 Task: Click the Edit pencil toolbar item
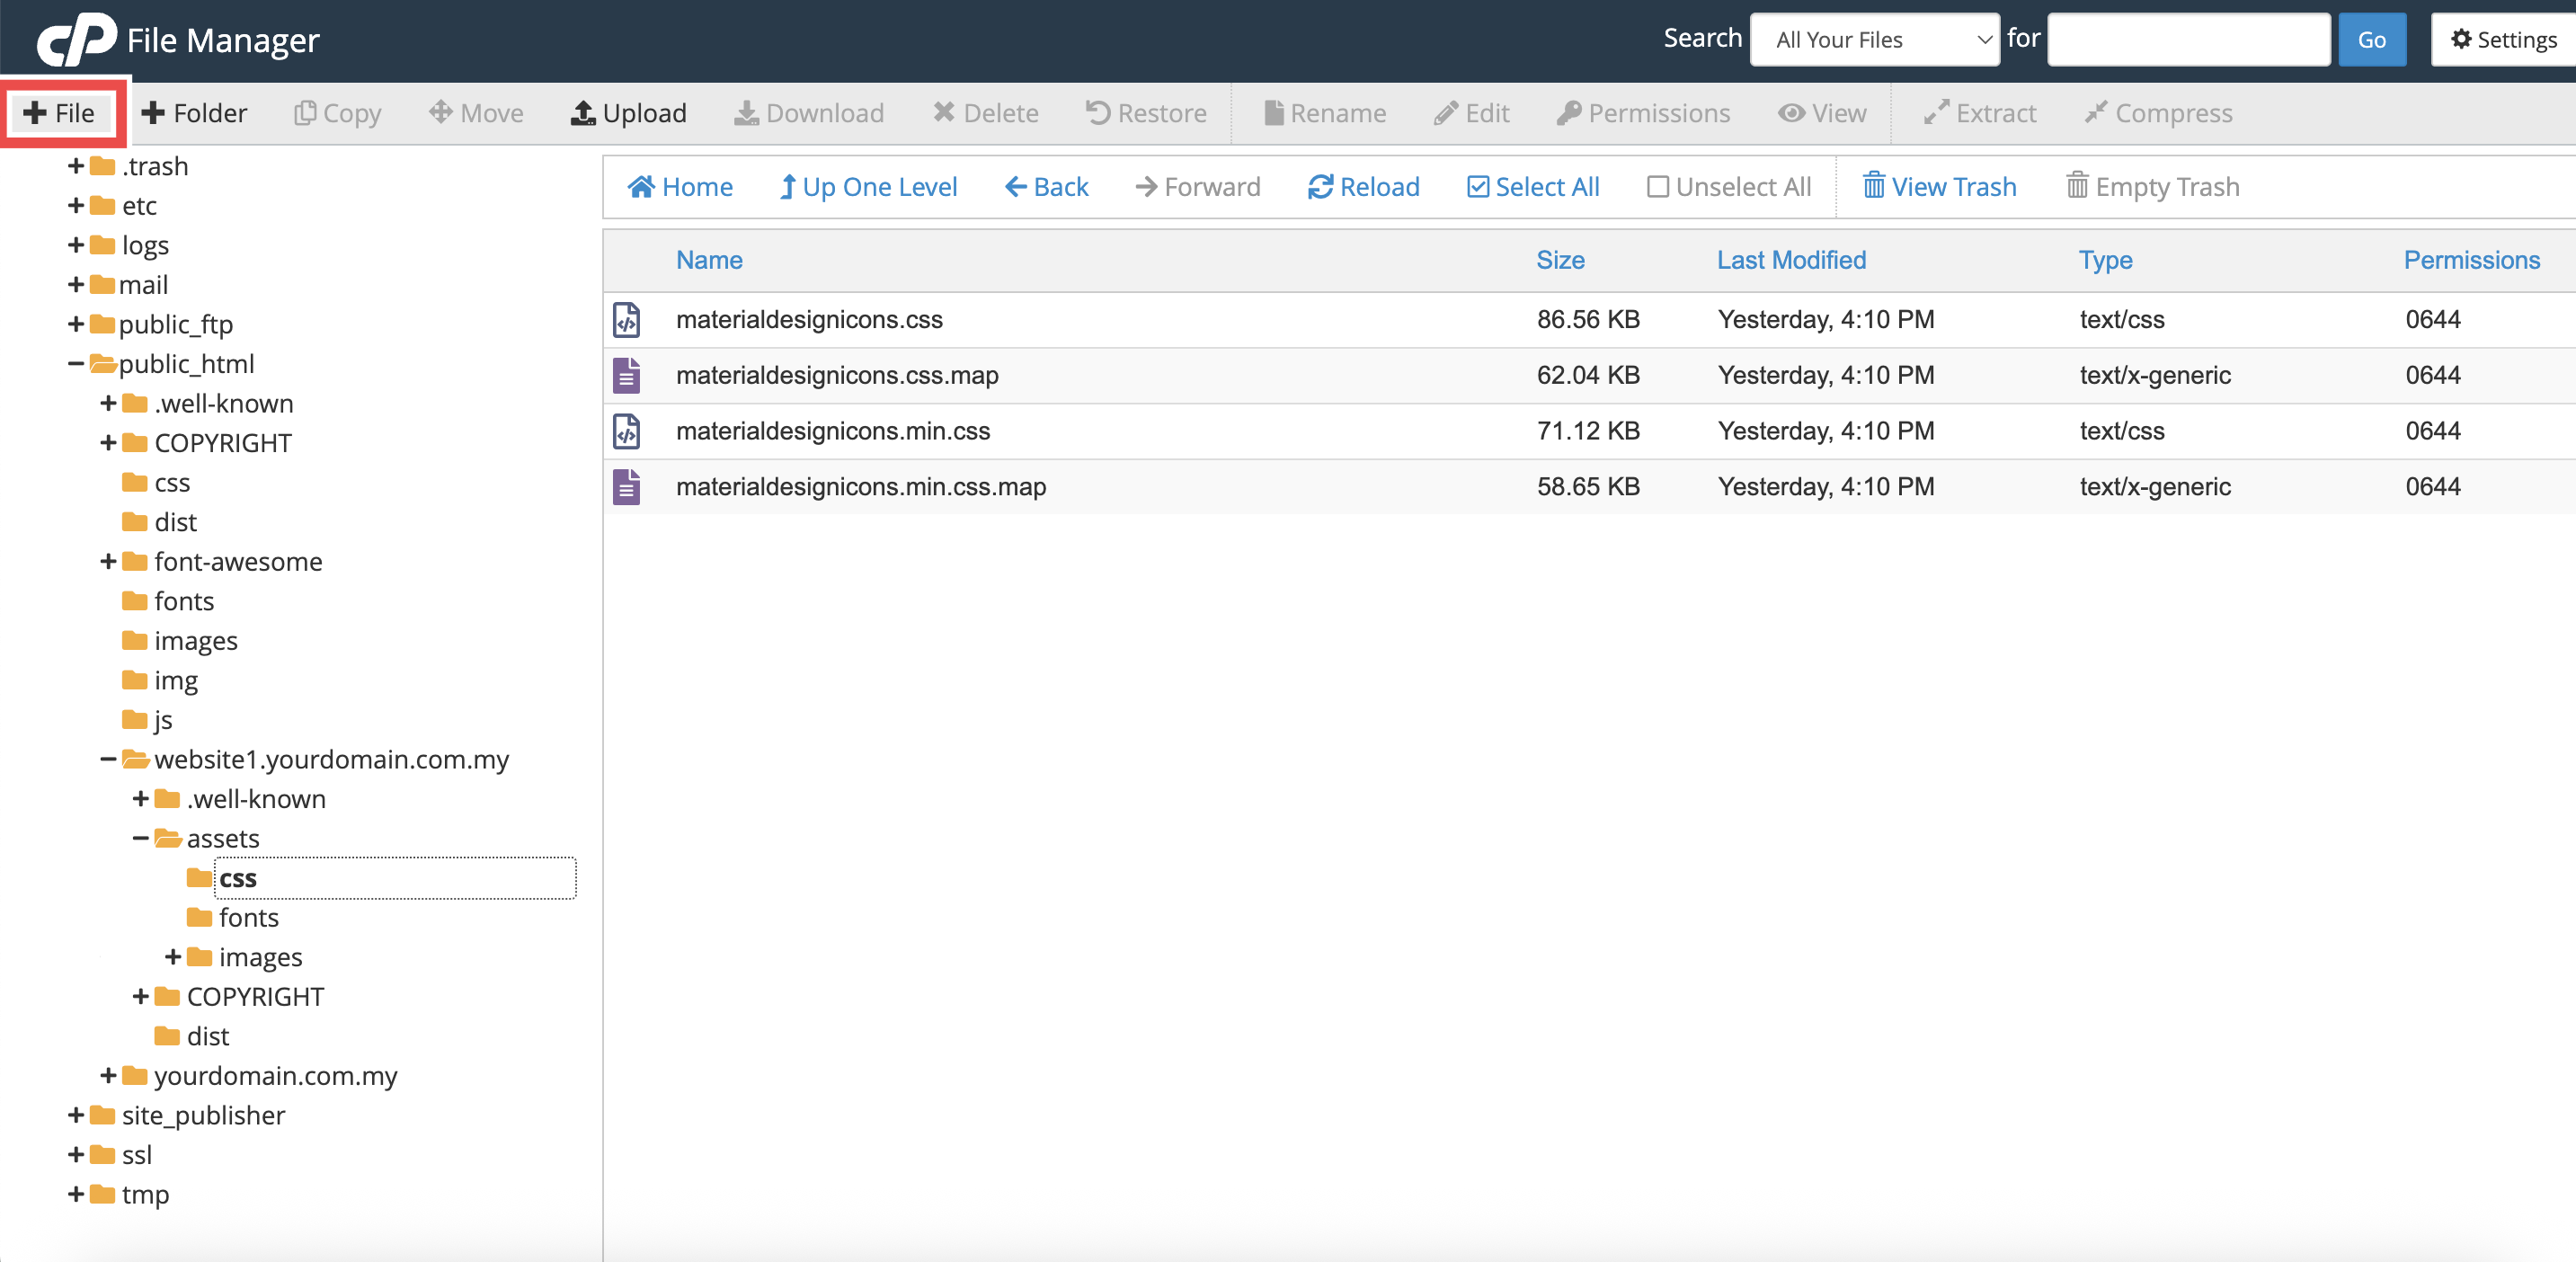1472,113
